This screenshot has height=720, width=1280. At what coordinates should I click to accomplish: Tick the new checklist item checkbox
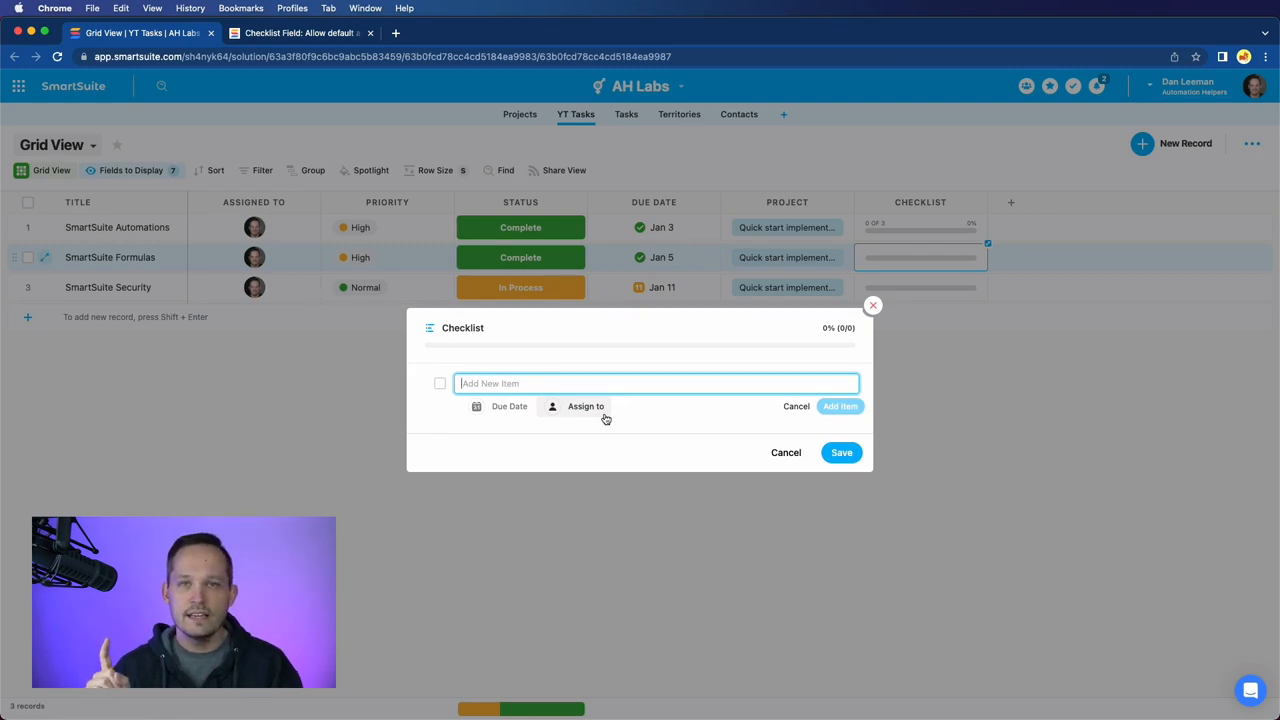click(440, 383)
